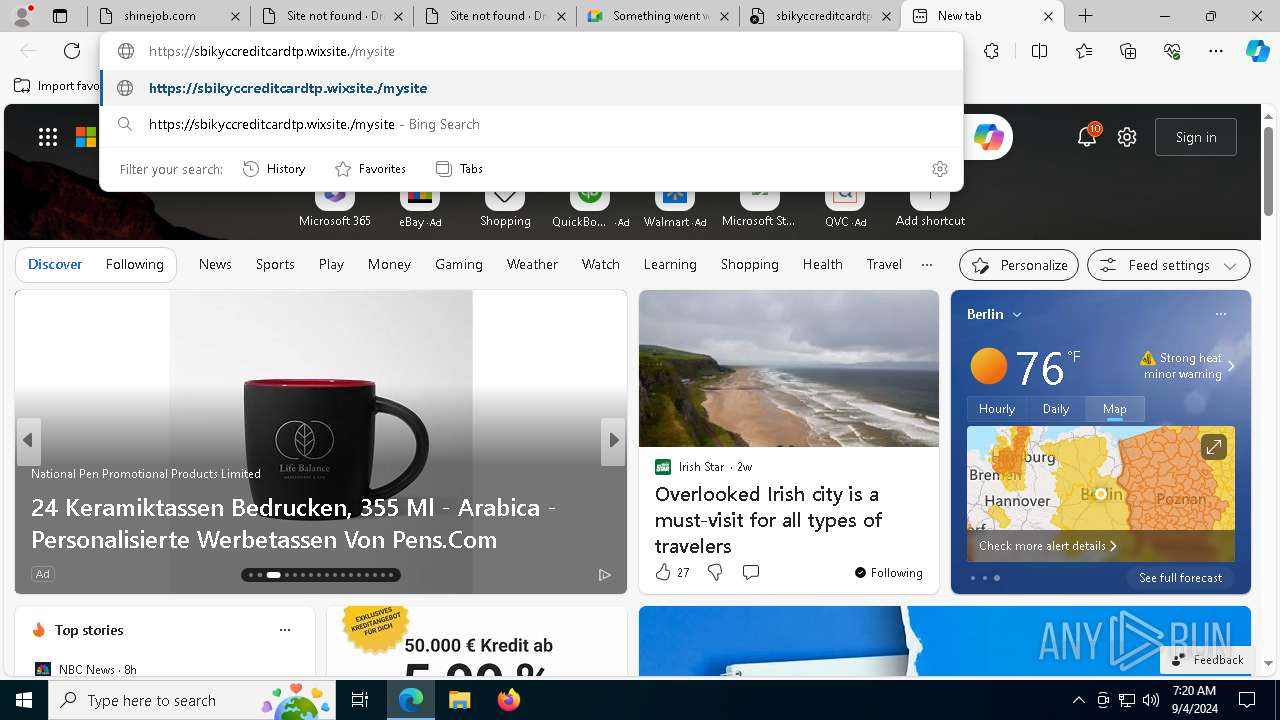1280x720 pixels.
Task: Open Browser essentials heart icon
Action: [x=1172, y=51]
